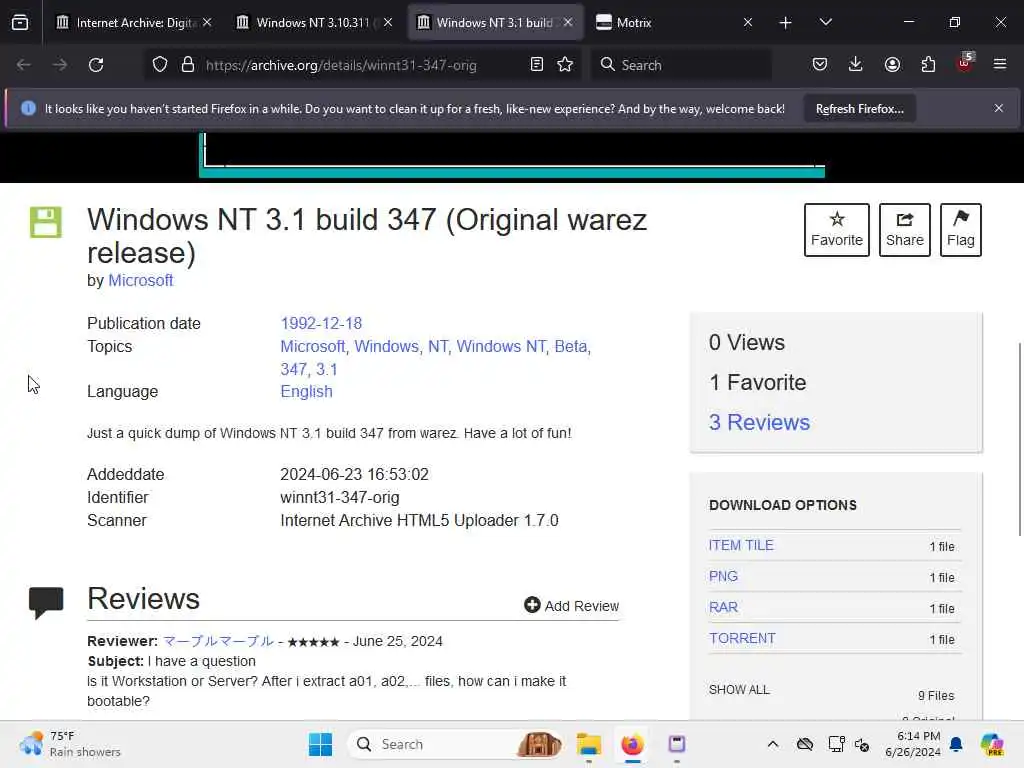Screen dimensions: 1024x768
Task: Close the Motrix tab
Action: click(x=748, y=23)
